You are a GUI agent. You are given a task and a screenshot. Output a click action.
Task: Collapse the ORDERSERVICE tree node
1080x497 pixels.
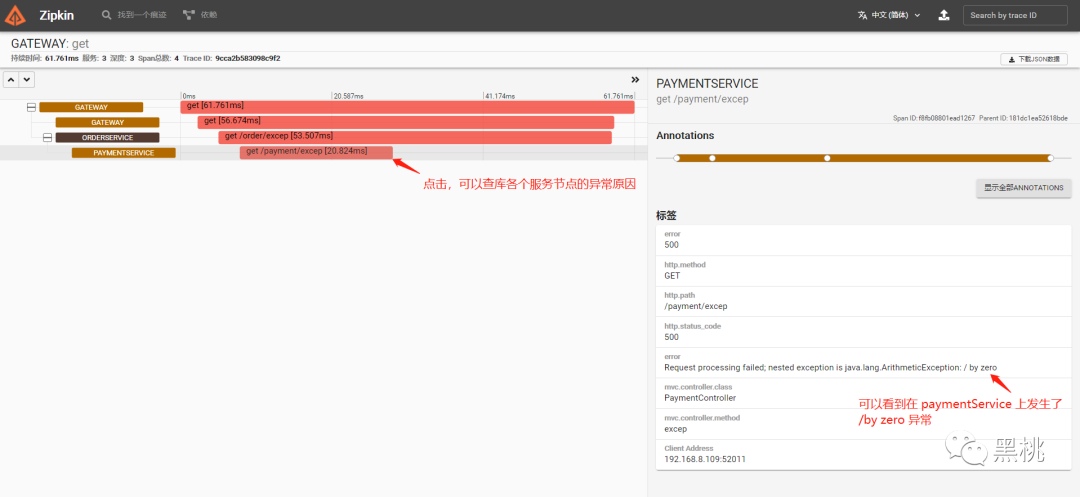tap(48, 138)
